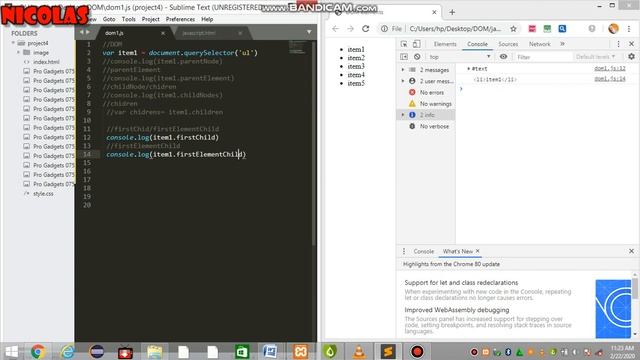This screenshot has height=360, width=640.
Task: Click the red extension icon in Chrome toolbar
Action: point(532,29)
